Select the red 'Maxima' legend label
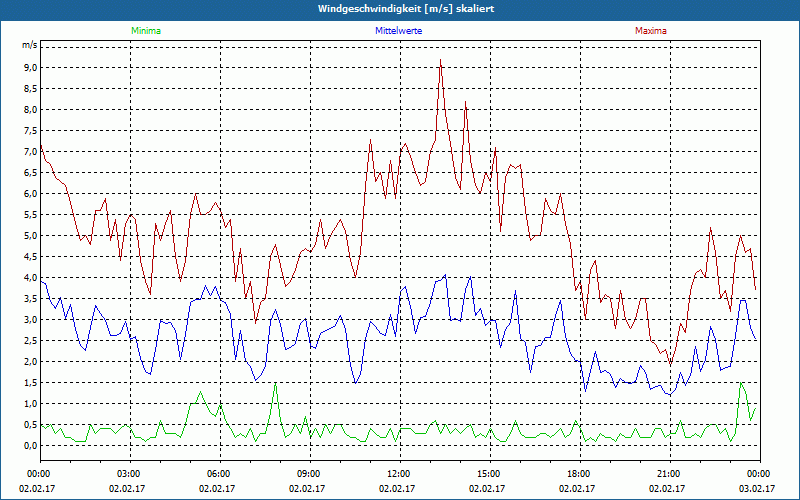Image resolution: width=800 pixels, height=500 pixels. [651, 31]
